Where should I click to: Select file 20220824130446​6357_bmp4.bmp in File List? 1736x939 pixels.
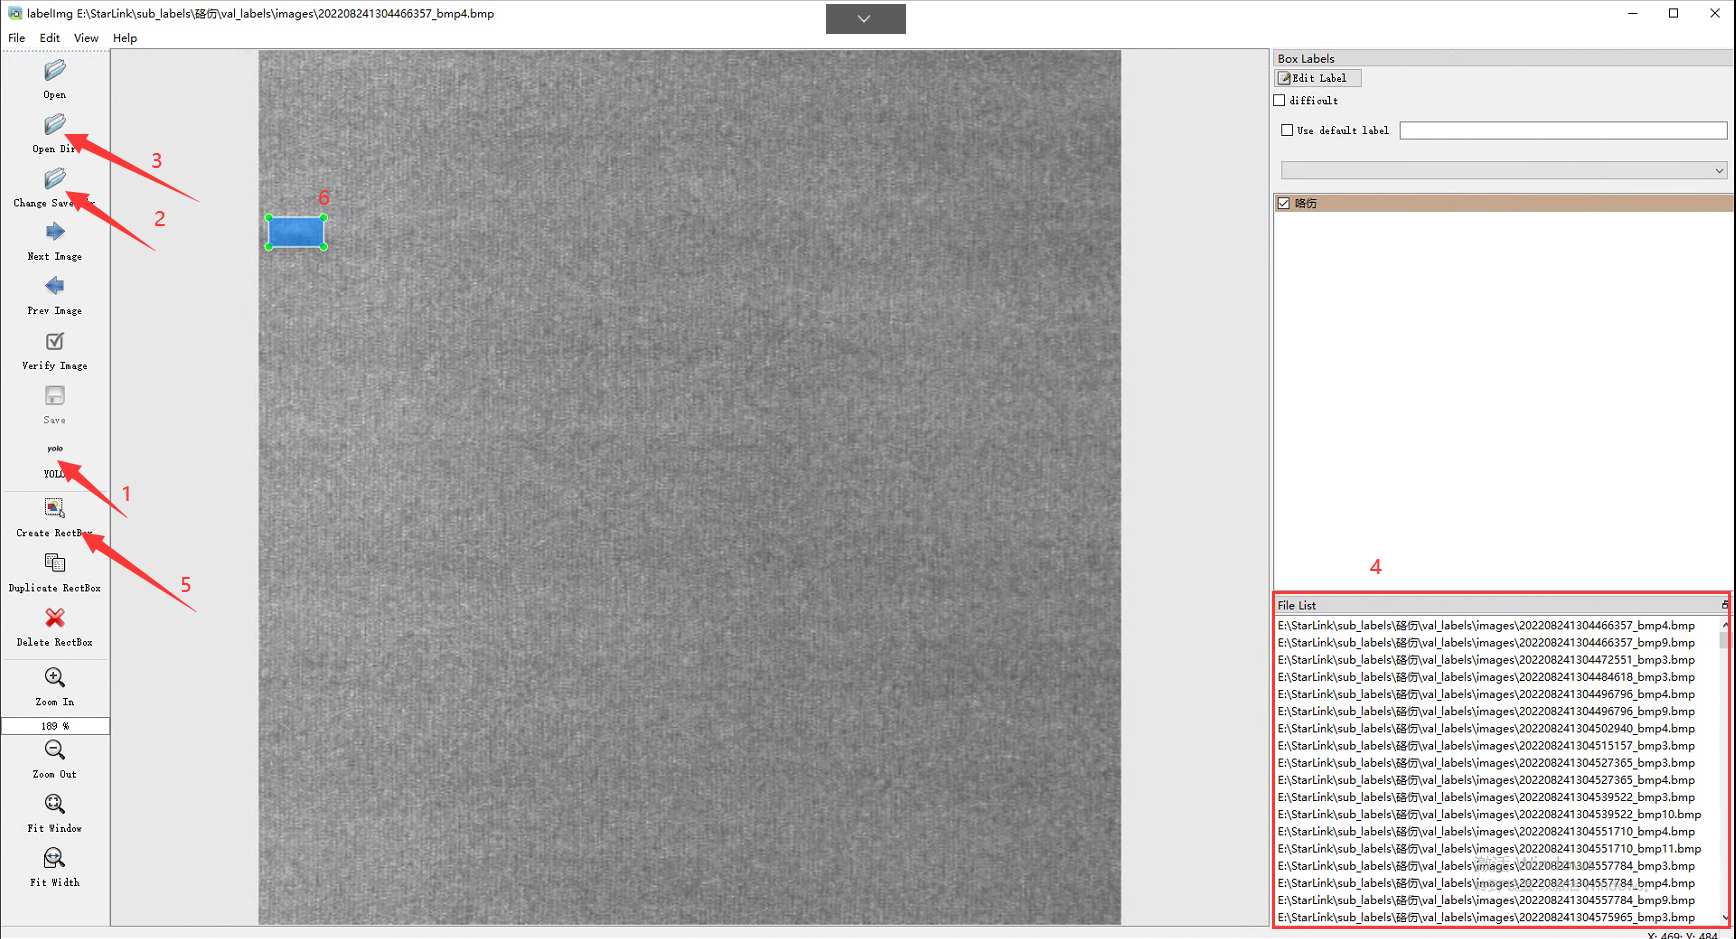[1486, 626]
